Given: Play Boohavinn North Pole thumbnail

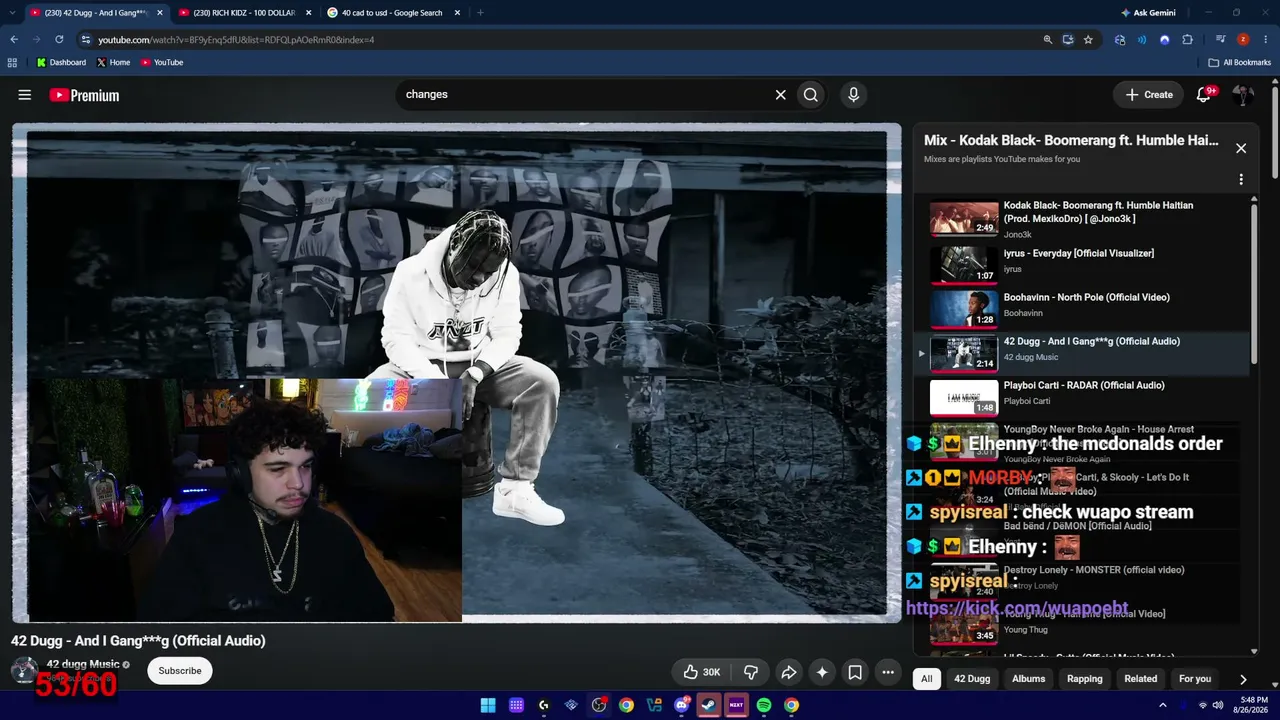Looking at the screenshot, I should (964, 308).
